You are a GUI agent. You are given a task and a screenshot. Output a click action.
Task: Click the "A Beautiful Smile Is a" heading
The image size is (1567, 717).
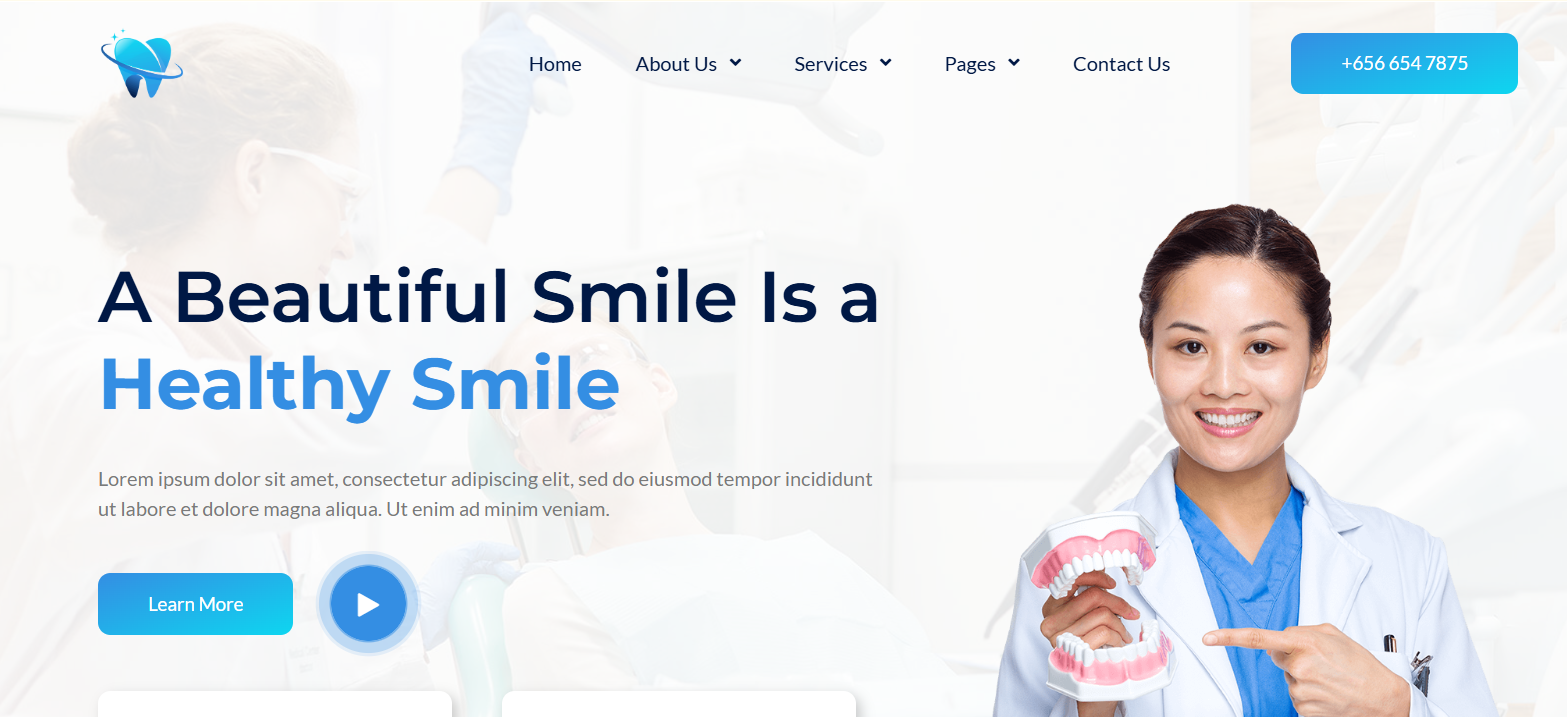pyautogui.click(x=489, y=297)
